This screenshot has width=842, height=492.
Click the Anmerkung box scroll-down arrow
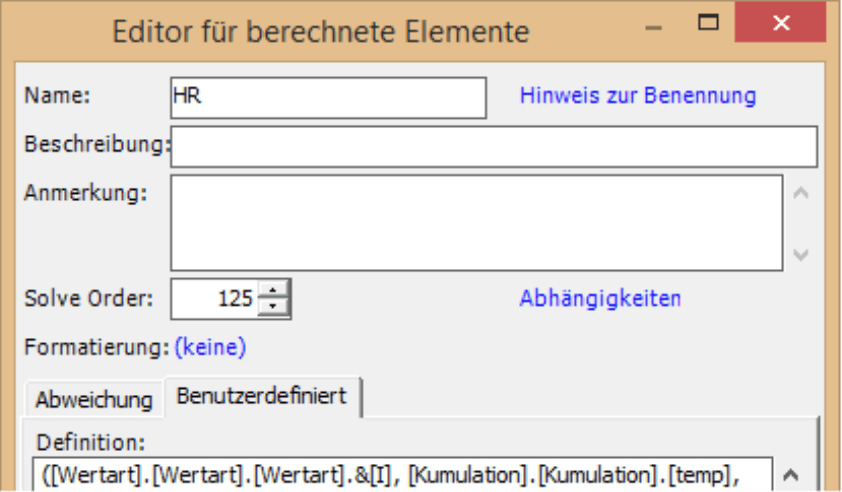(801, 254)
